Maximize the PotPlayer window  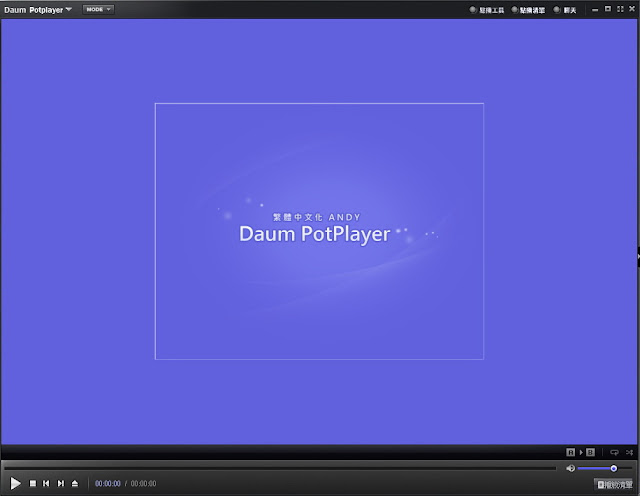click(x=608, y=9)
